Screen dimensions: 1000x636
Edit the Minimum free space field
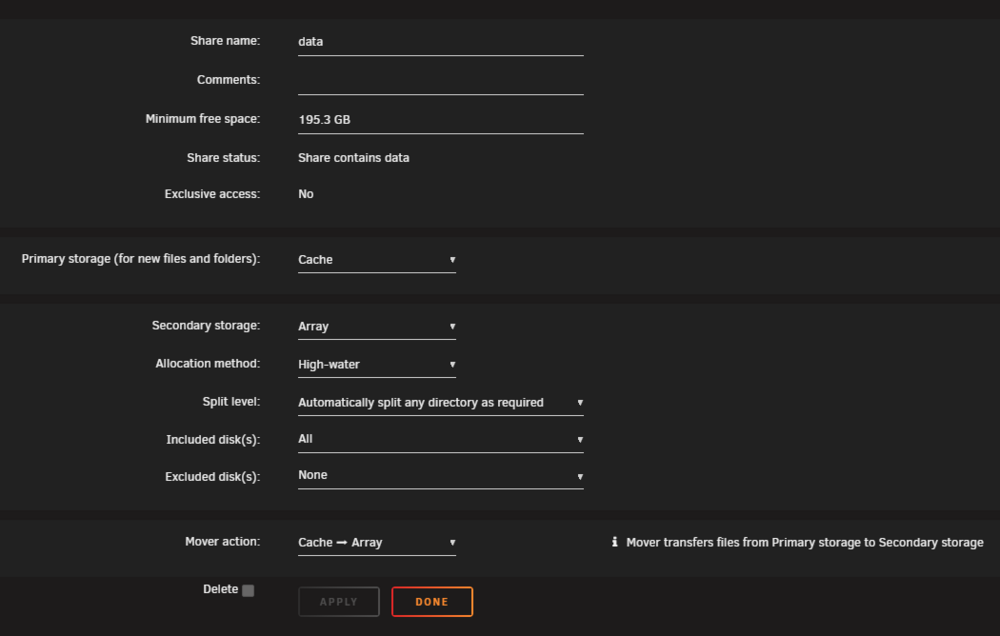pyautogui.click(x=440, y=119)
